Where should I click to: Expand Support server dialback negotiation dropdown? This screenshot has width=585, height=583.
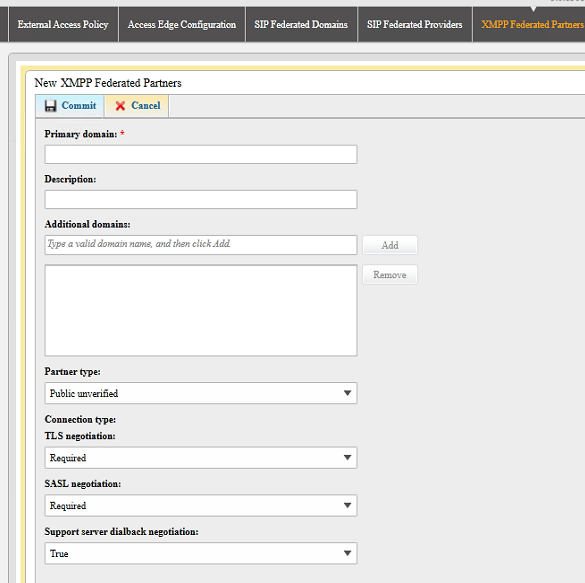pos(201,553)
